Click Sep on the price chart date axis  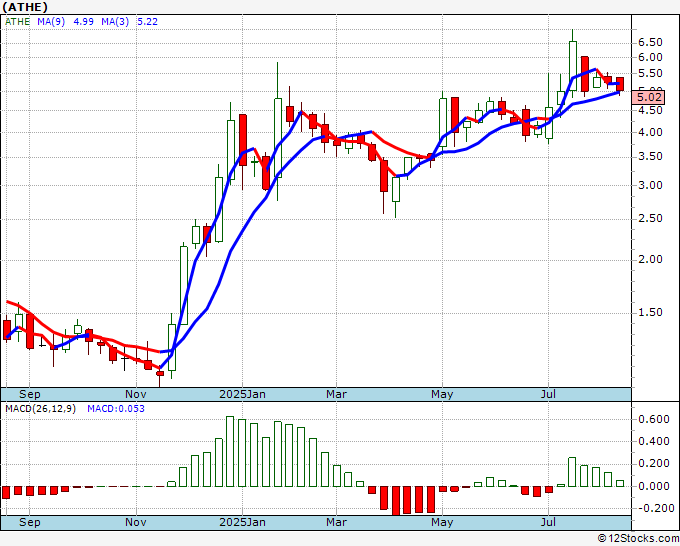29,394
